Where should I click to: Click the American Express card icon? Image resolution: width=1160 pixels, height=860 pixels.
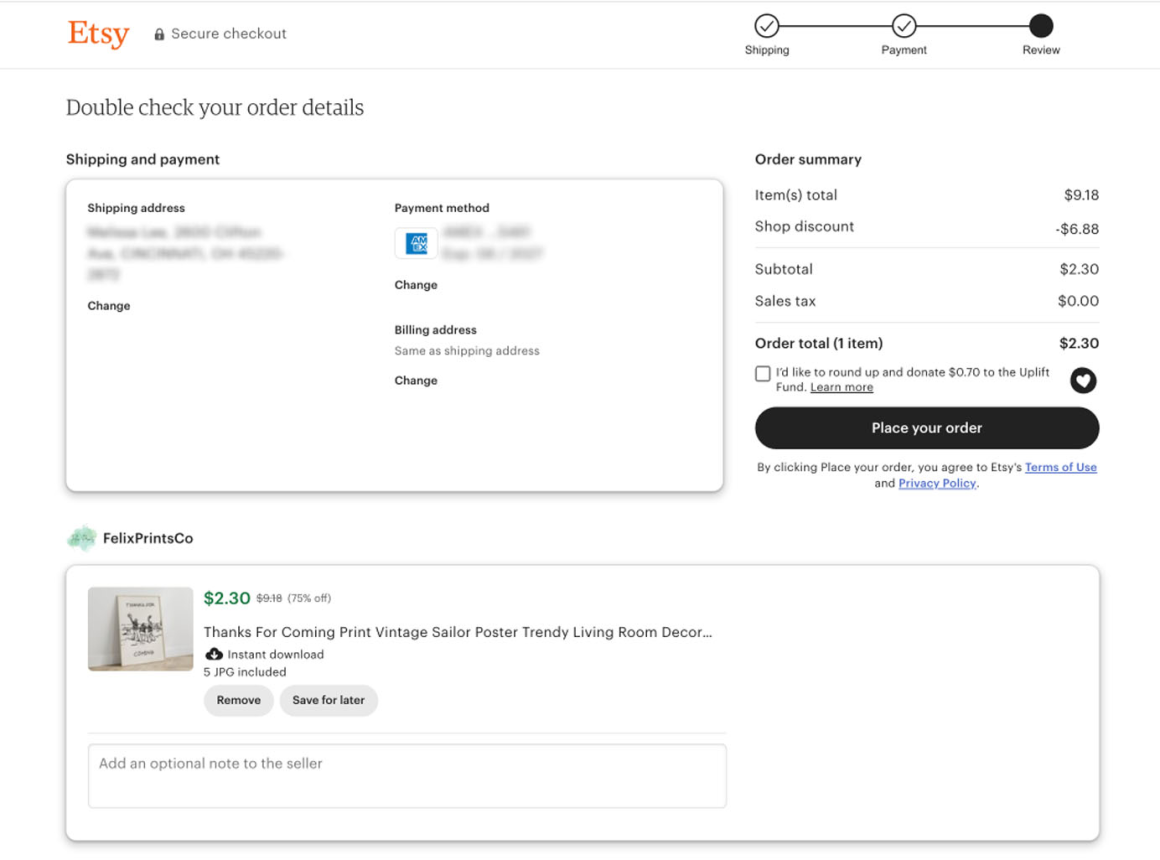click(x=415, y=243)
